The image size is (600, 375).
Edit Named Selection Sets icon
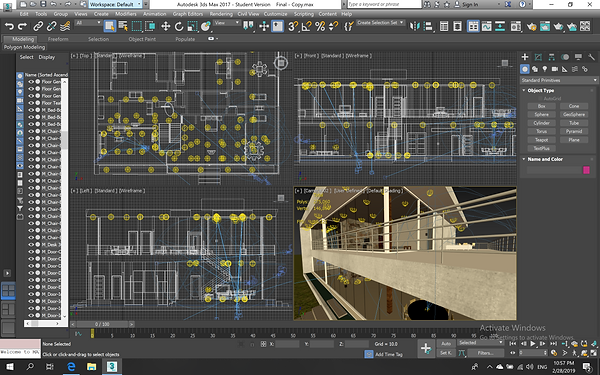pos(349,26)
